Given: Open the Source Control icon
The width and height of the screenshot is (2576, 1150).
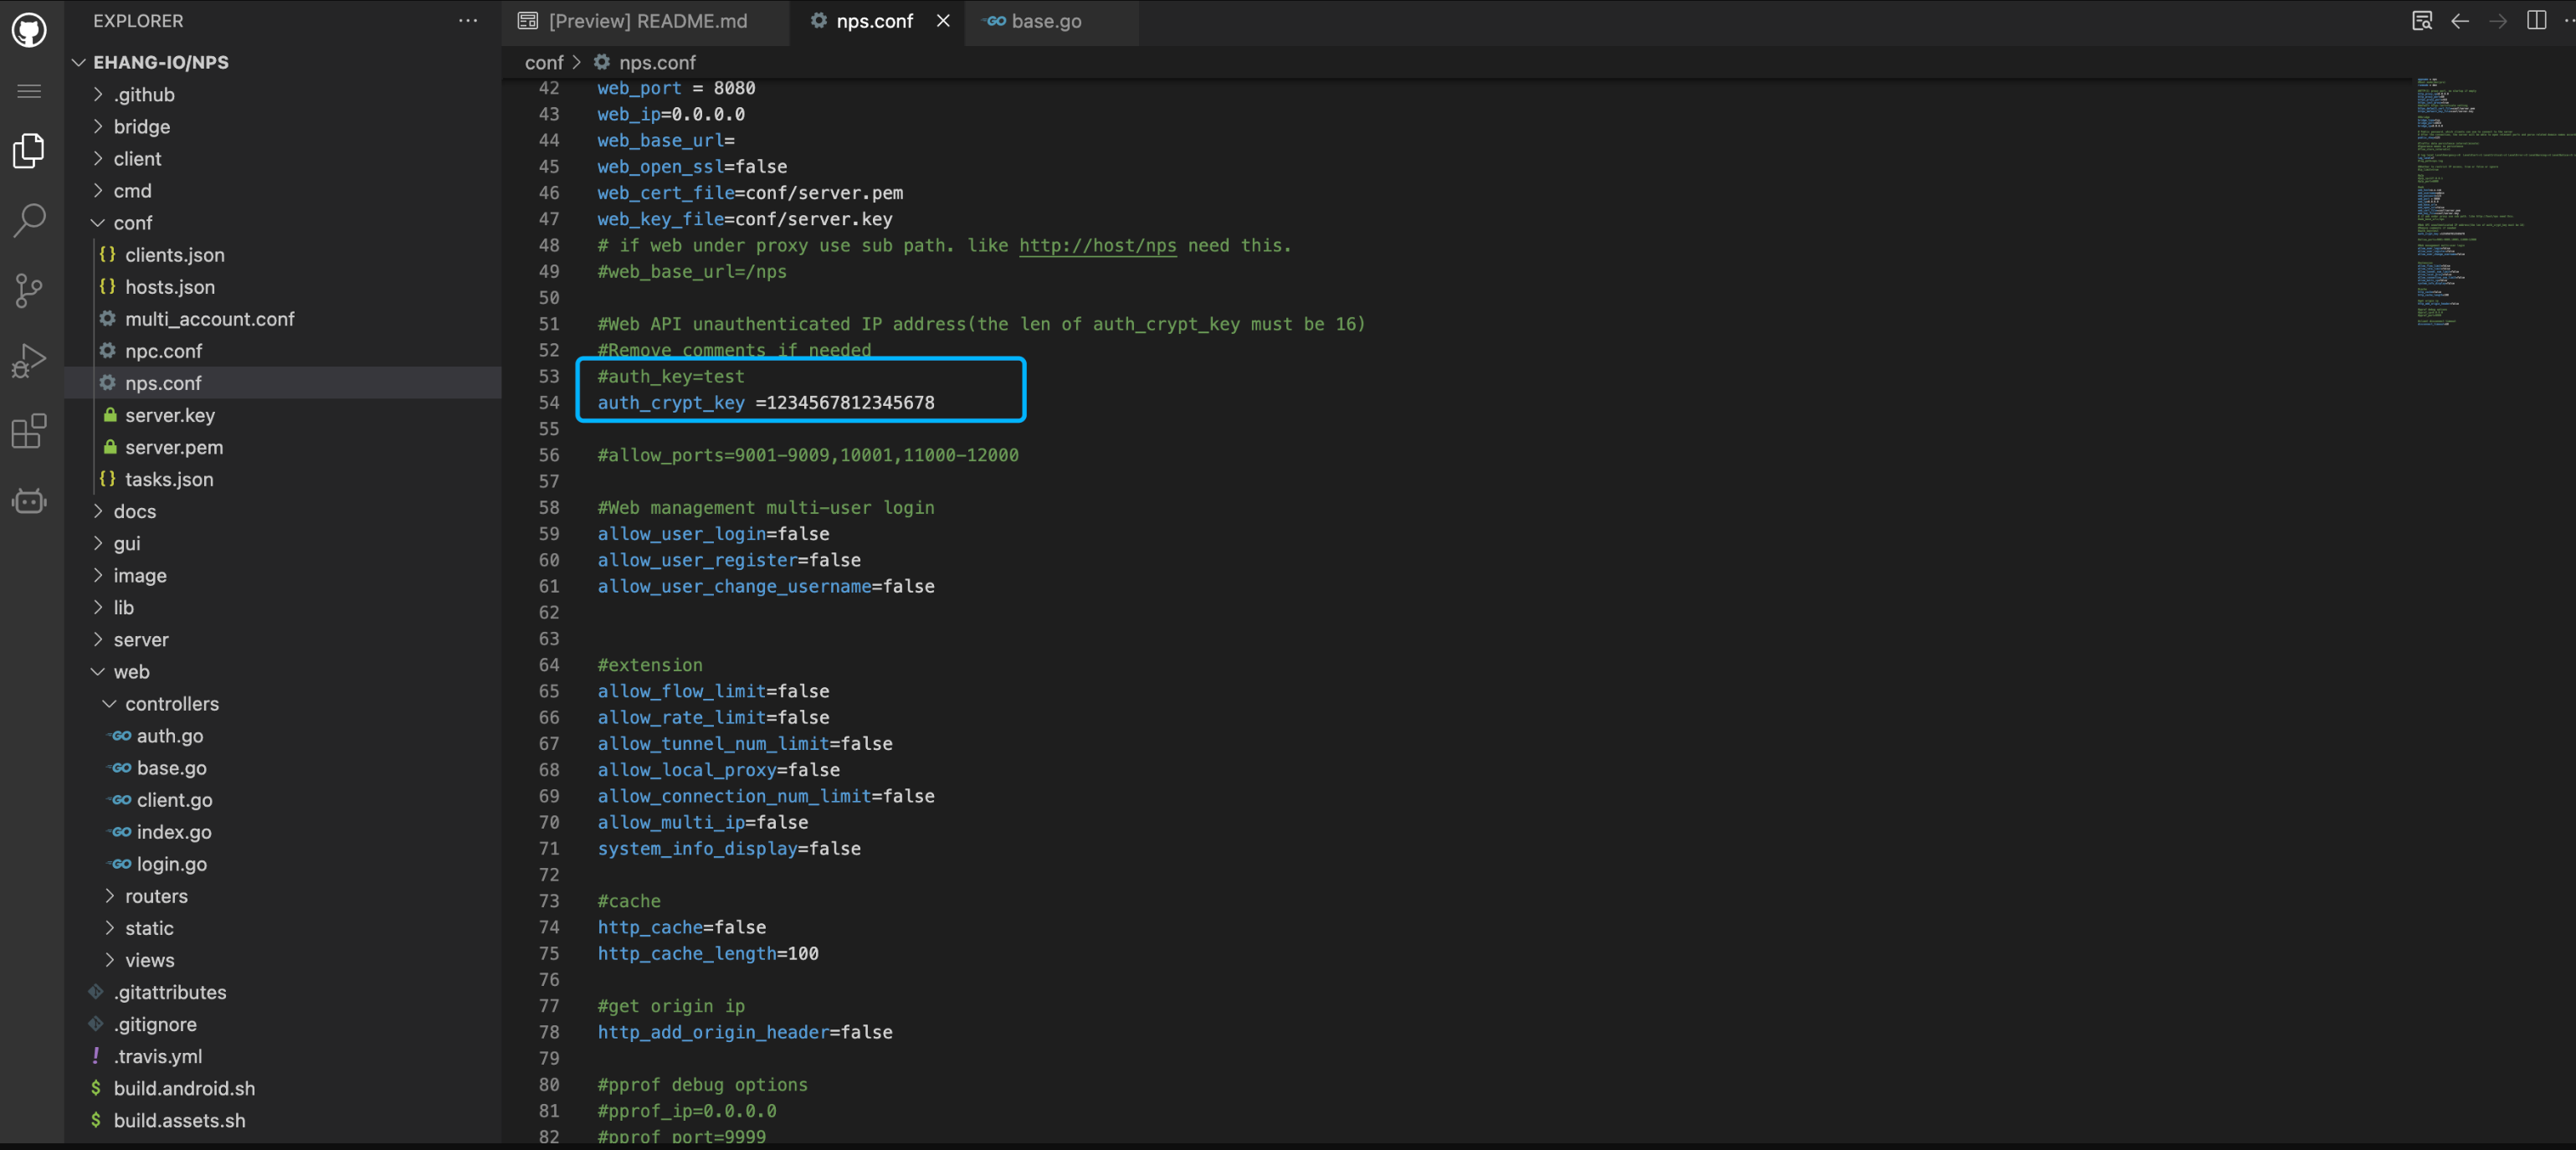Looking at the screenshot, I should pyautogui.click(x=29, y=290).
